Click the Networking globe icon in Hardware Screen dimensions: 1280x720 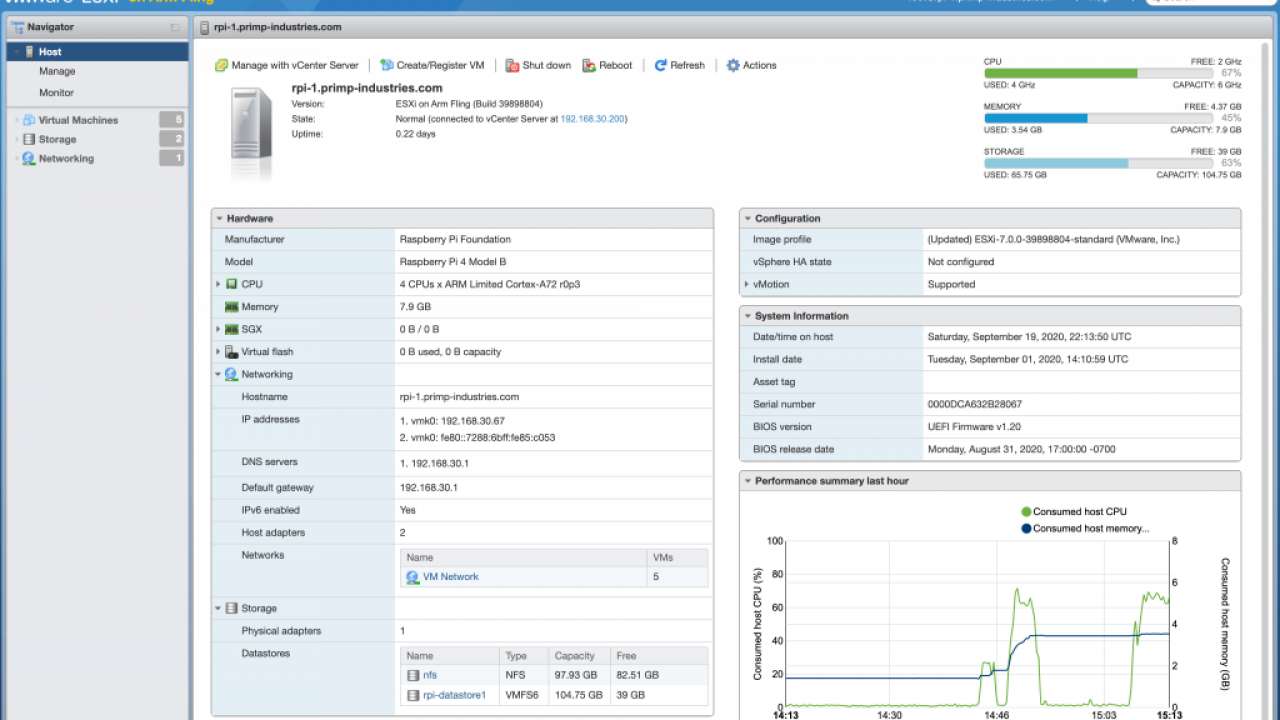(232, 374)
